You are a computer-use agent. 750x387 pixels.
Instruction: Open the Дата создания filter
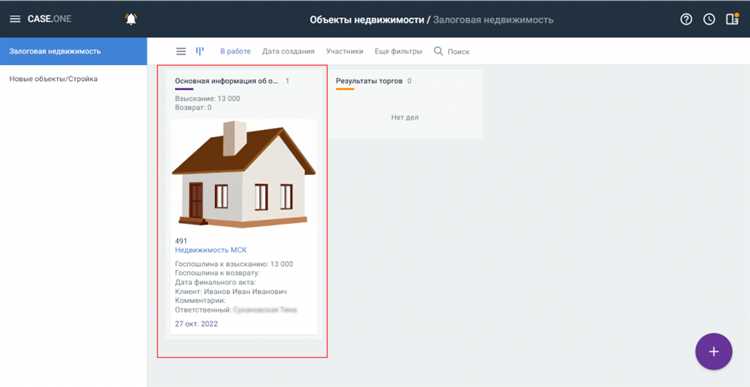click(x=288, y=51)
